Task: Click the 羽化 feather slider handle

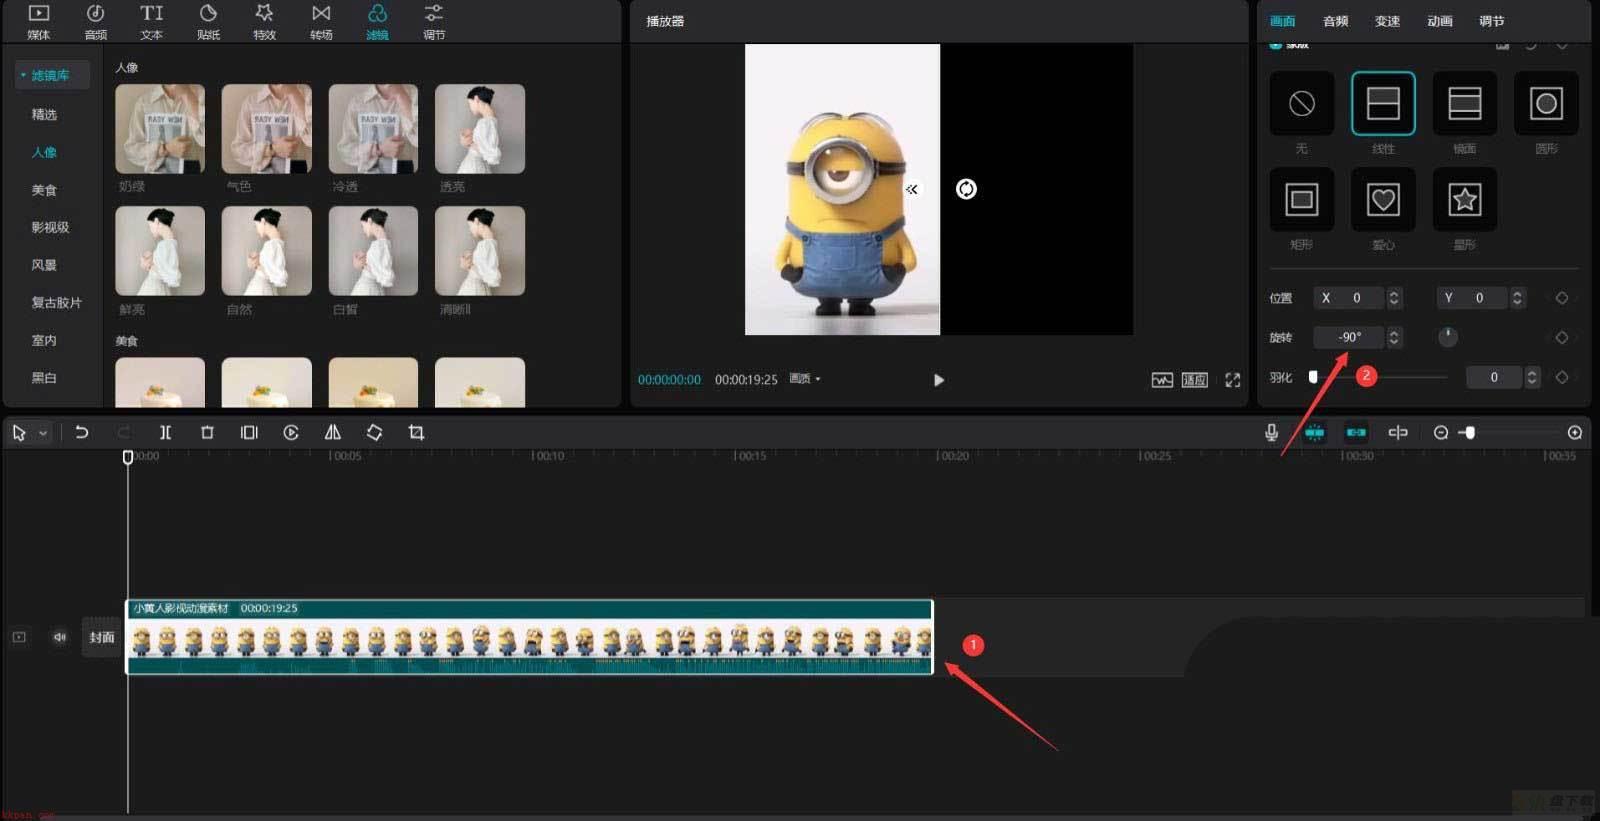Action: point(1313,377)
